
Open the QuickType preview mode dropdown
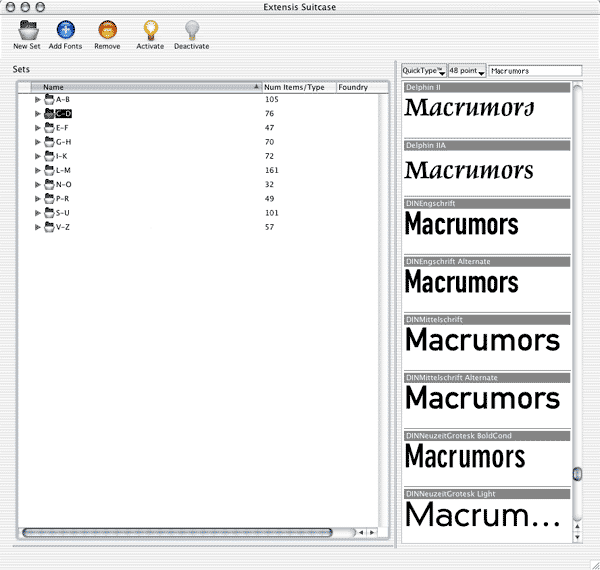point(424,71)
